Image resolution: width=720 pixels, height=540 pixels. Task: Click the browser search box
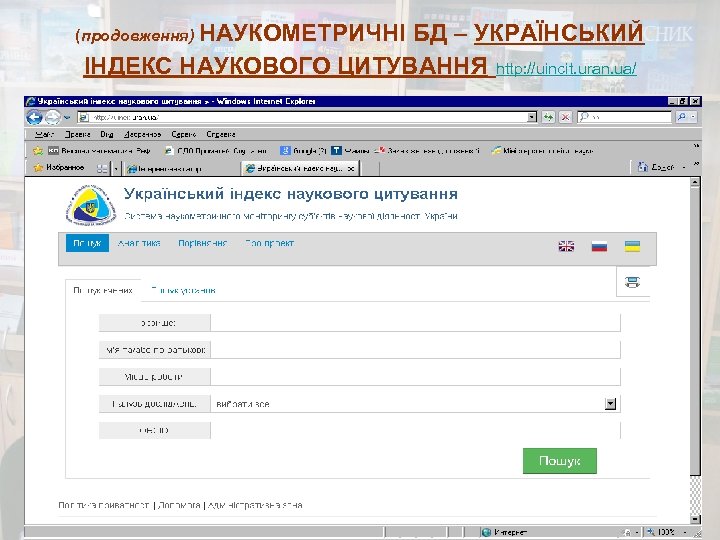coord(624,117)
